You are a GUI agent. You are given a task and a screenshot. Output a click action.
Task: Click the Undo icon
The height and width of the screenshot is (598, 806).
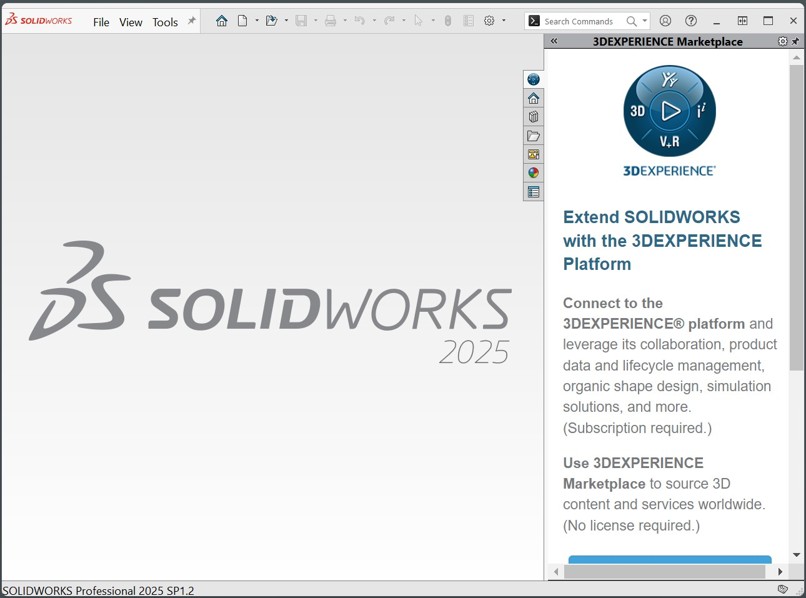pyautogui.click(x=360, y=21)
